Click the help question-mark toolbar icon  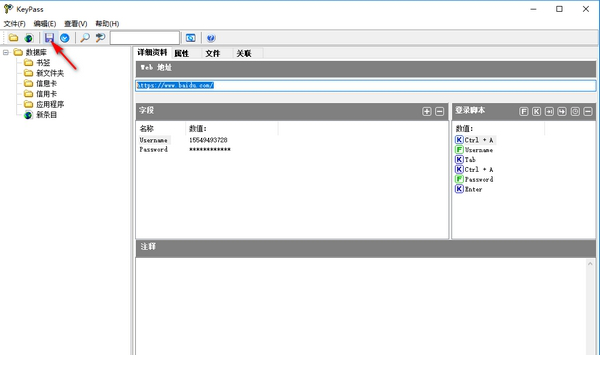tap(211, 38)
